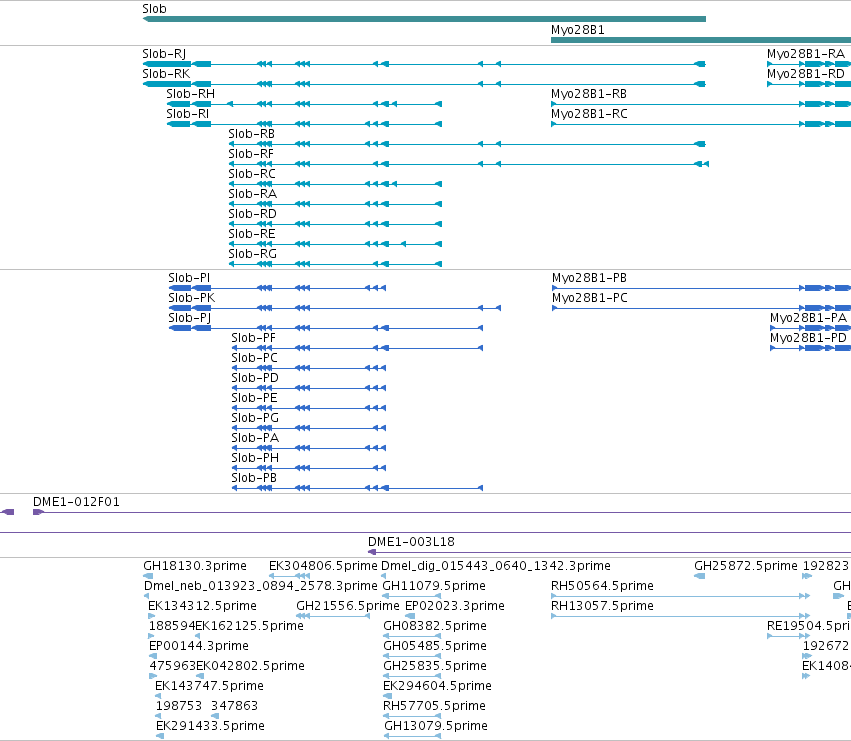Open the RH57705.5prime EST label
The image size is (851, 741).
click(x=434, y=707)
